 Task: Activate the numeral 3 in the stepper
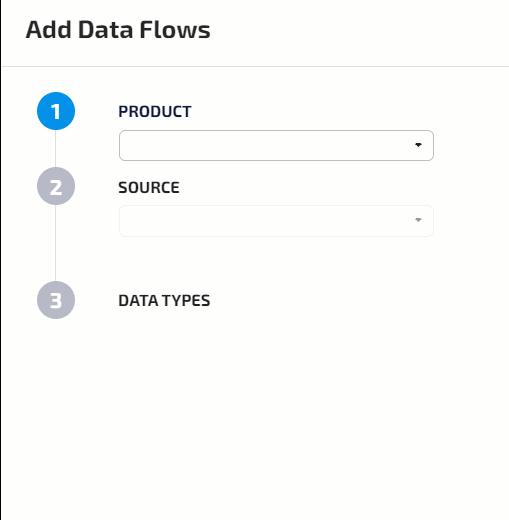point(56,301)
